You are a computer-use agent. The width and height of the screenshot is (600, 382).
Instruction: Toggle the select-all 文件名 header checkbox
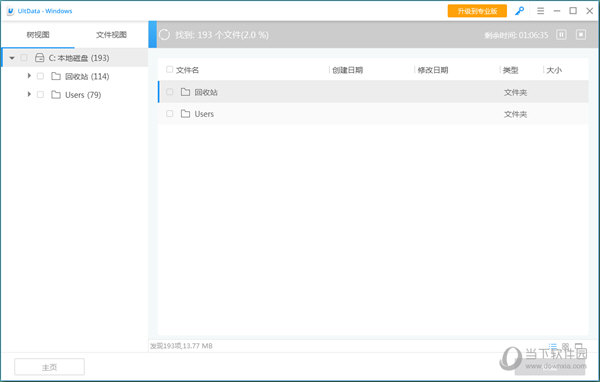click(170, 70)
